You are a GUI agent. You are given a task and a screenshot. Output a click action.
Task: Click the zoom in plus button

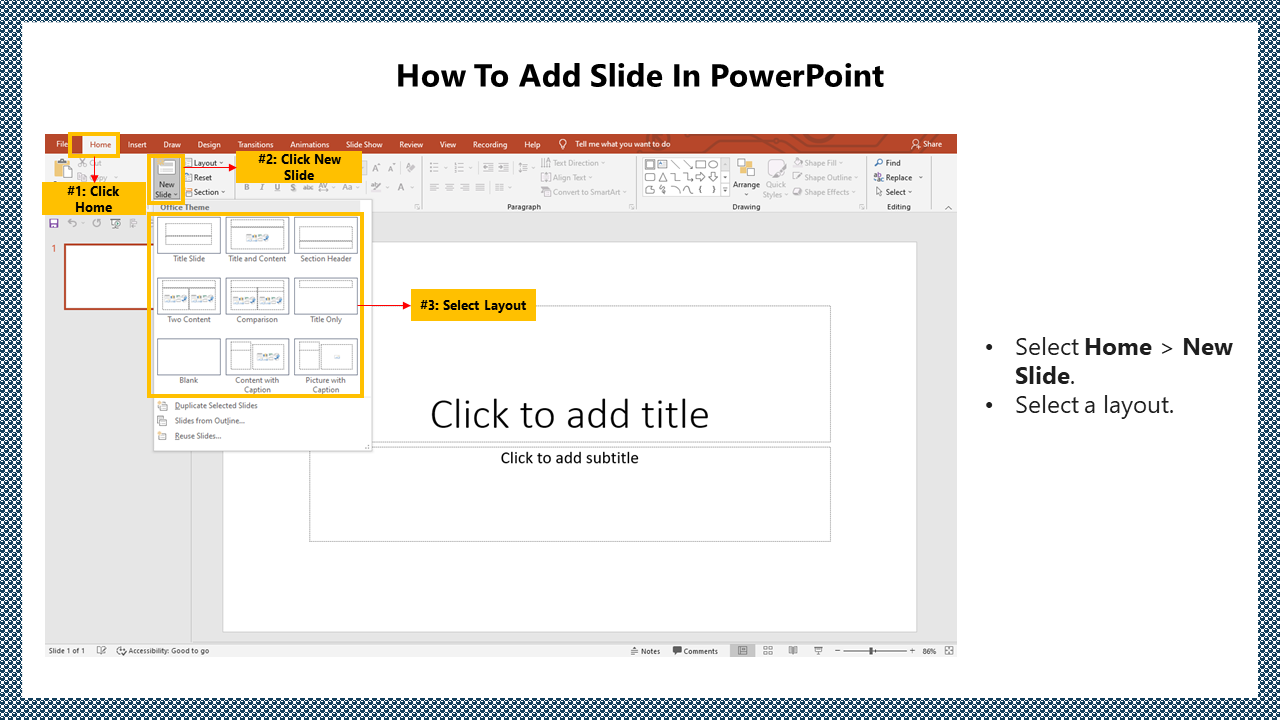coord(912,651)
